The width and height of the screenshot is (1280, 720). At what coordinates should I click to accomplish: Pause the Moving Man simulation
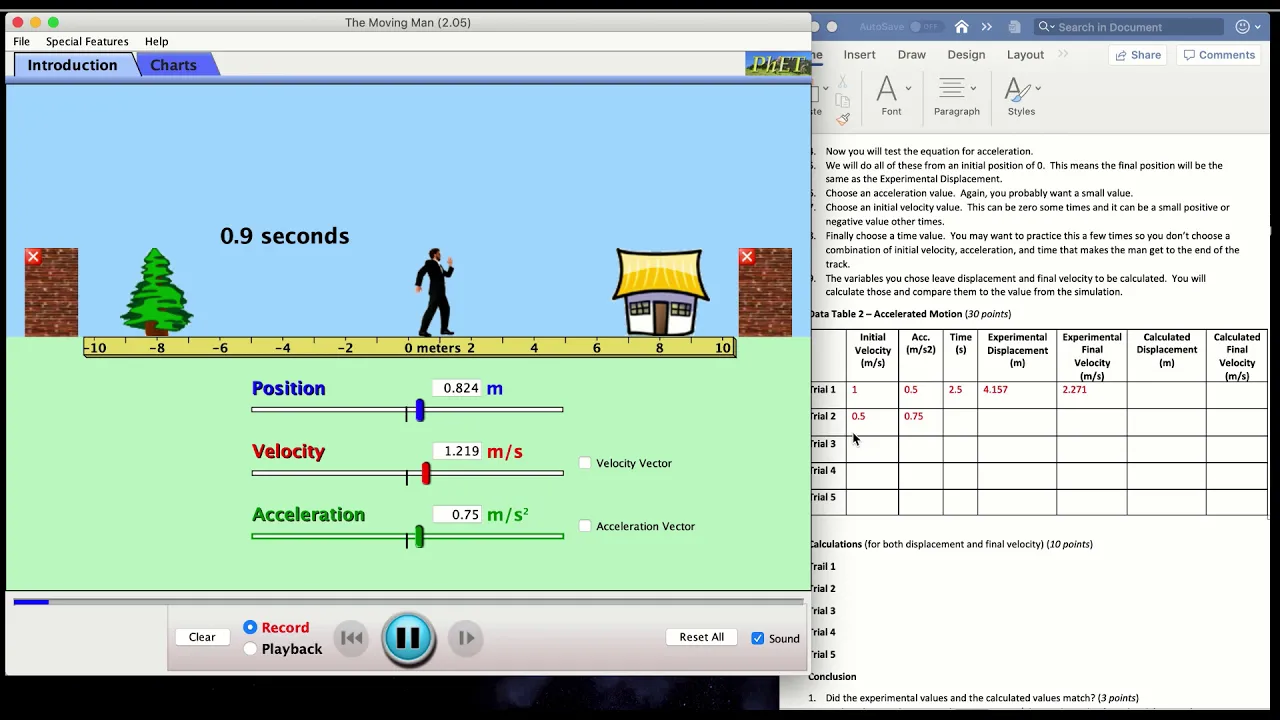click(x=408, y=637)
